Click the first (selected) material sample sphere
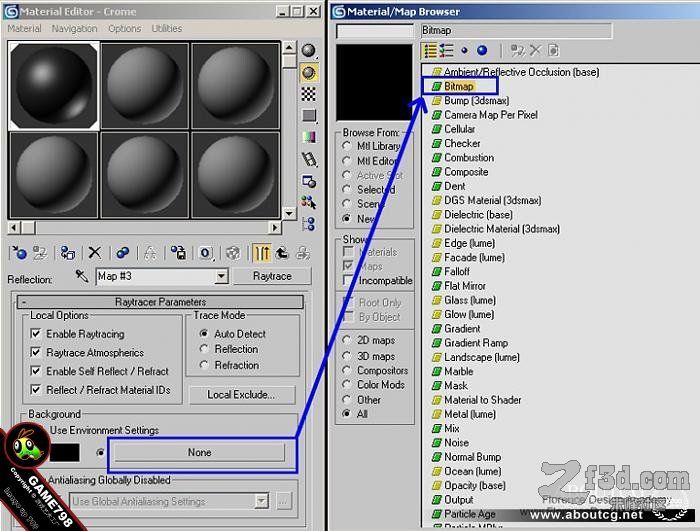700x531 pixels. tap(54, 86)
